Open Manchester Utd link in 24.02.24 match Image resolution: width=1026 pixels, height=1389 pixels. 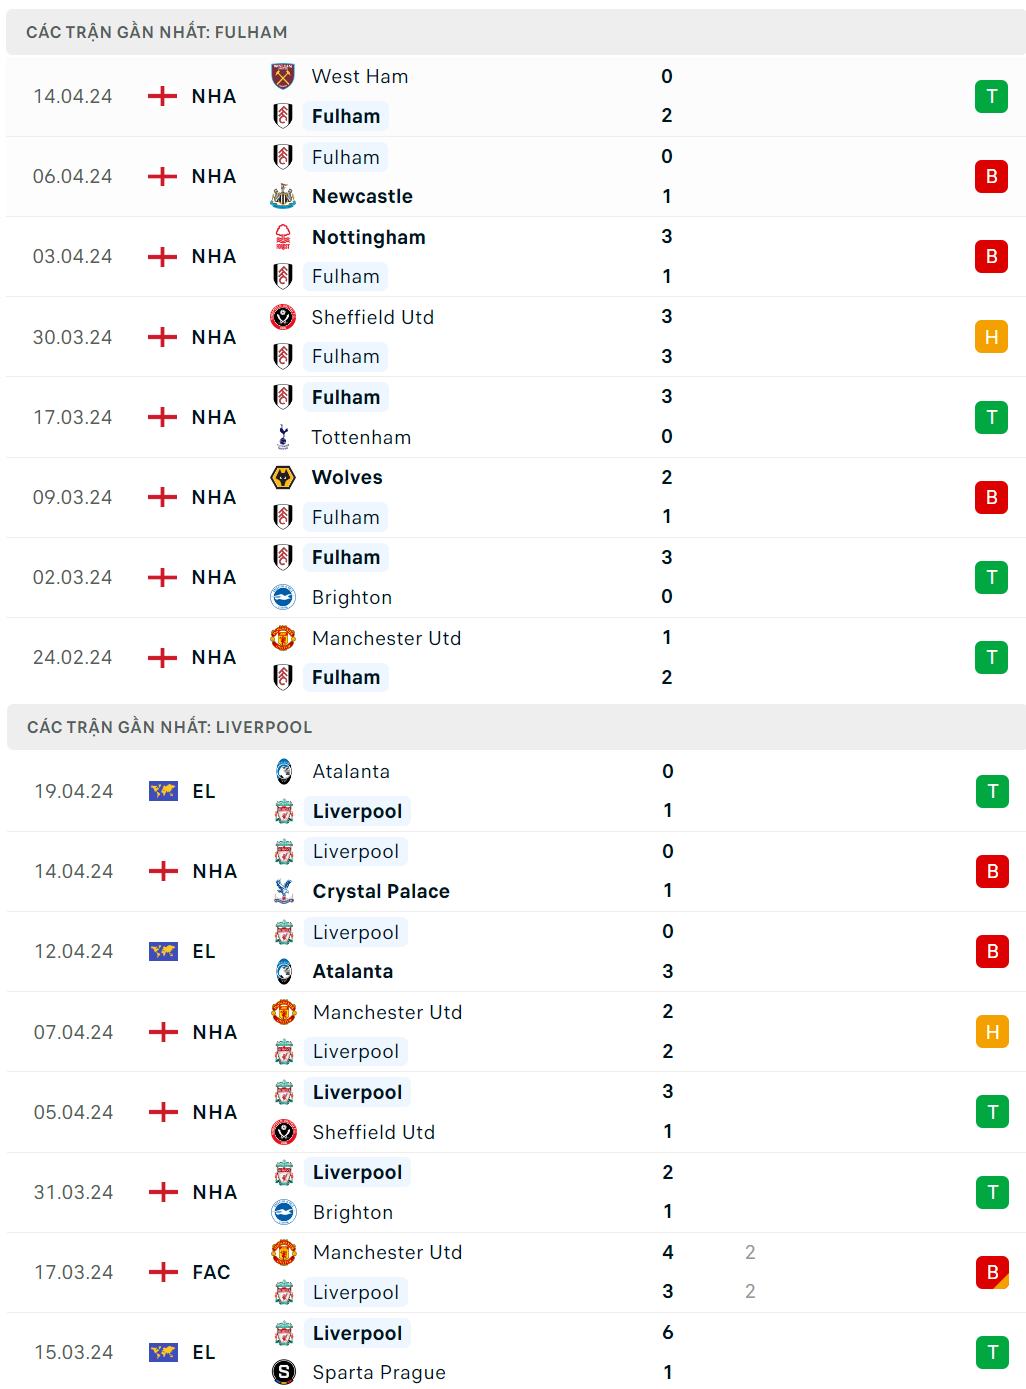(386, 638)
